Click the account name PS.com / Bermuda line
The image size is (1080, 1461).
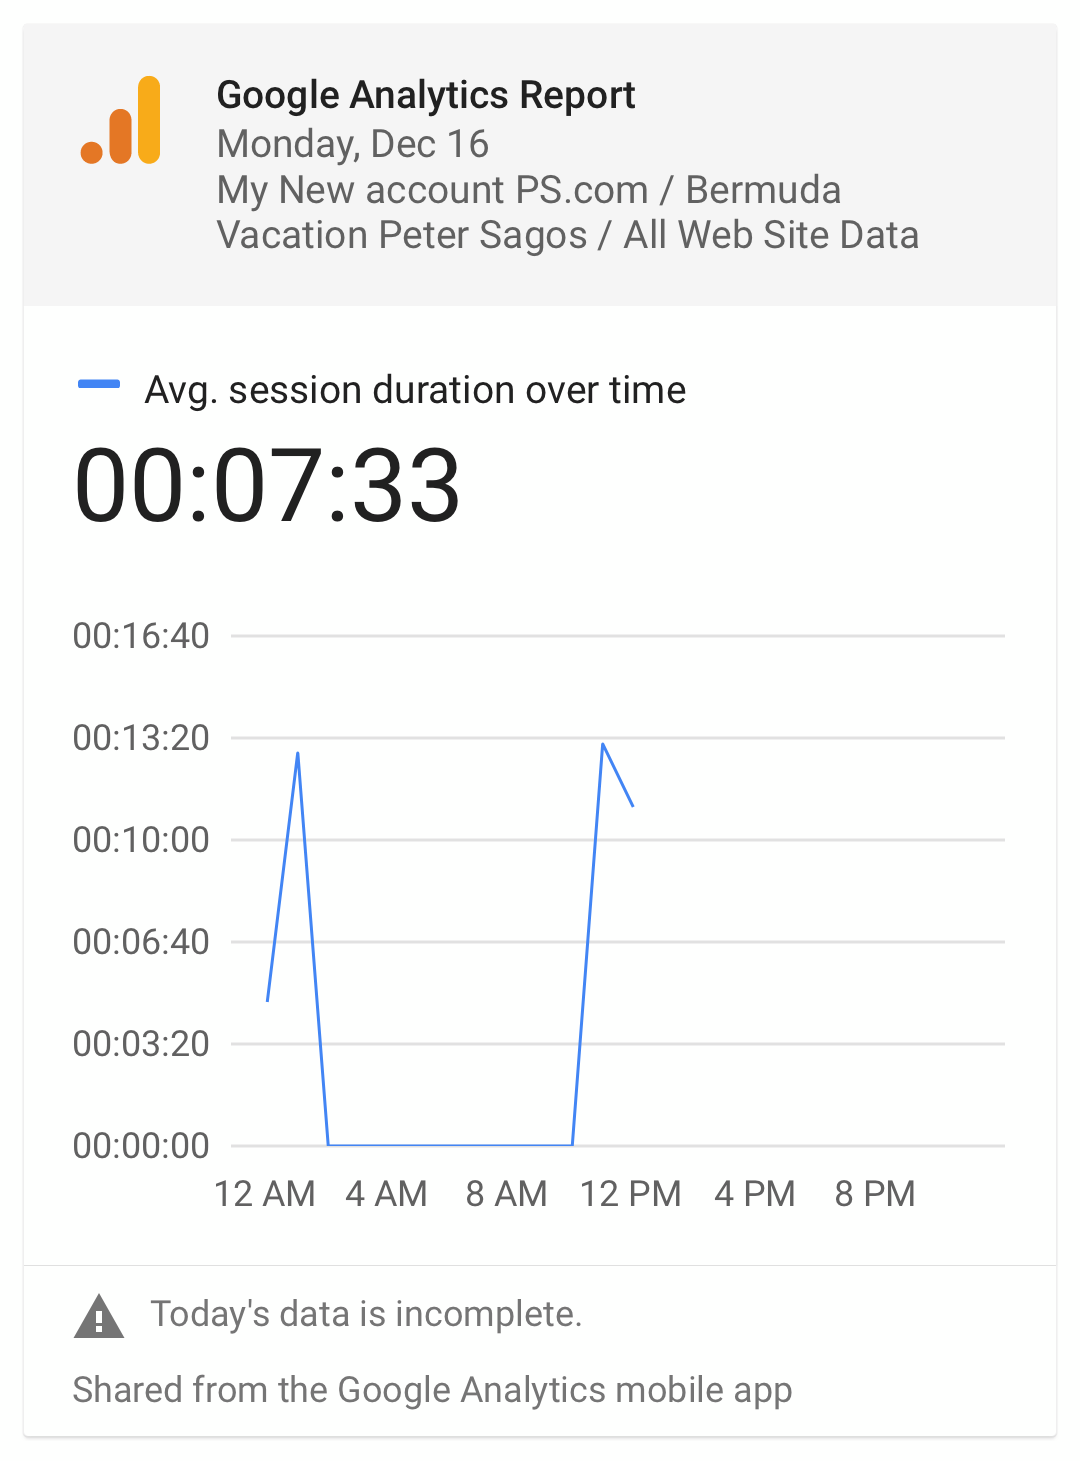(529, 190)
